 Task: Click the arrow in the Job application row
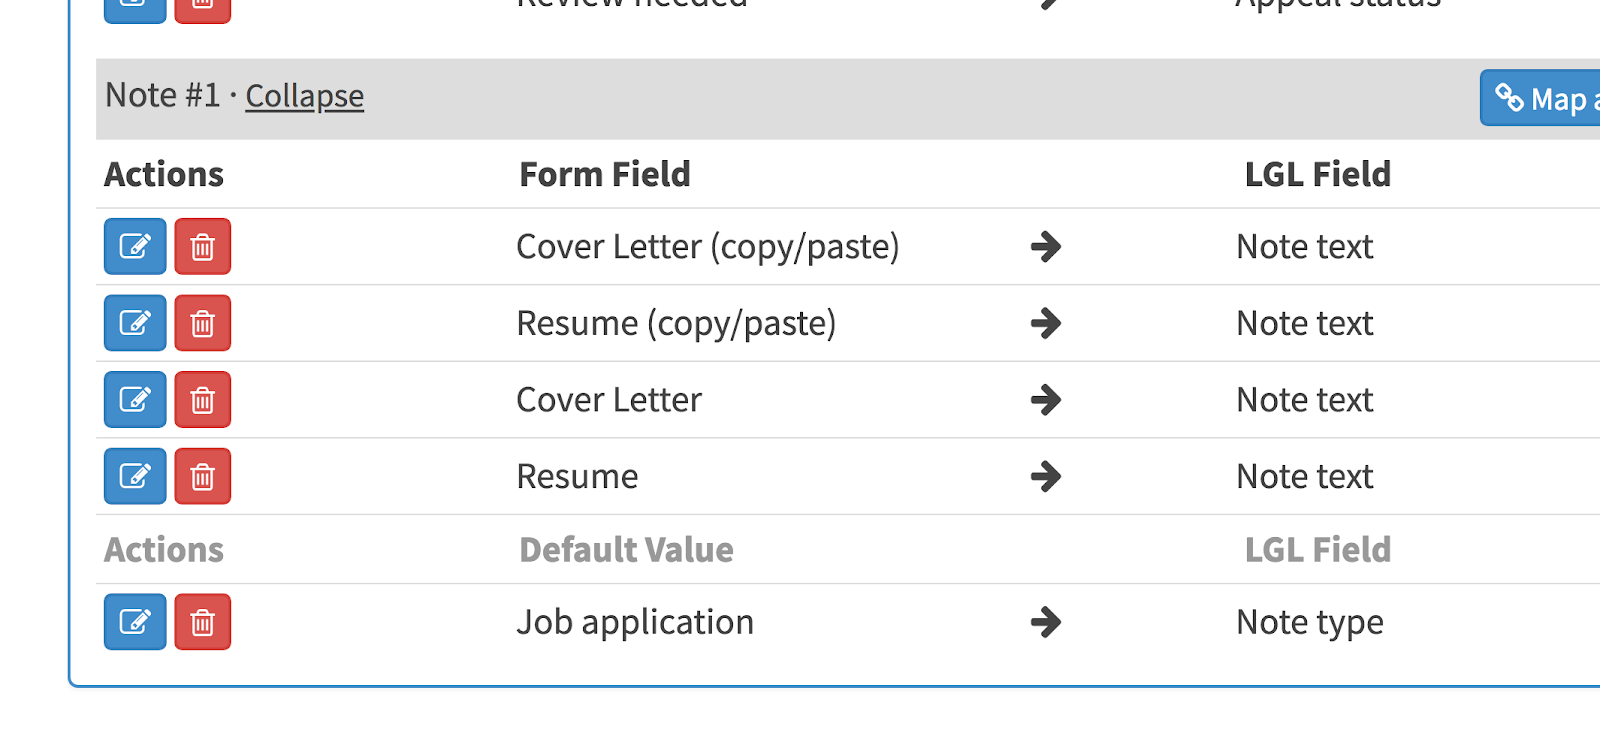click(1046, 622)
